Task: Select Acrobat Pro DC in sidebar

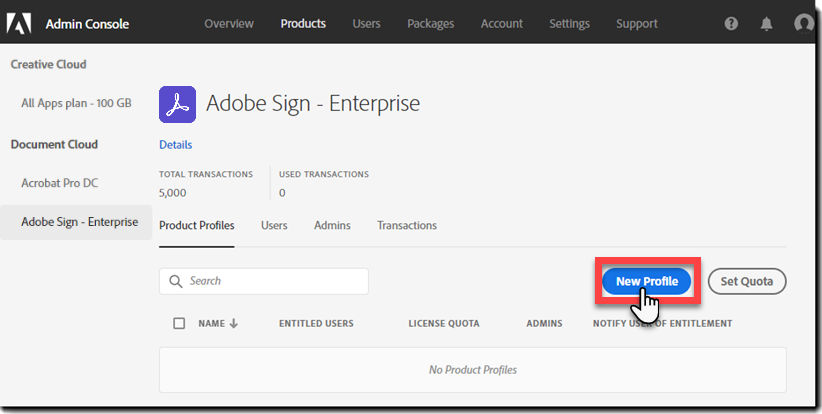Action: pyautogui.click(x=60, y=183)
